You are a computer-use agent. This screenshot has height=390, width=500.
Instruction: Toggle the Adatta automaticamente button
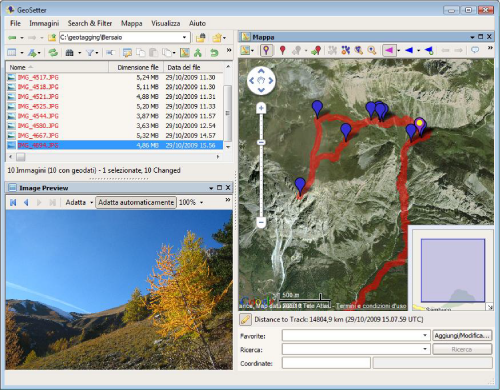136,202
